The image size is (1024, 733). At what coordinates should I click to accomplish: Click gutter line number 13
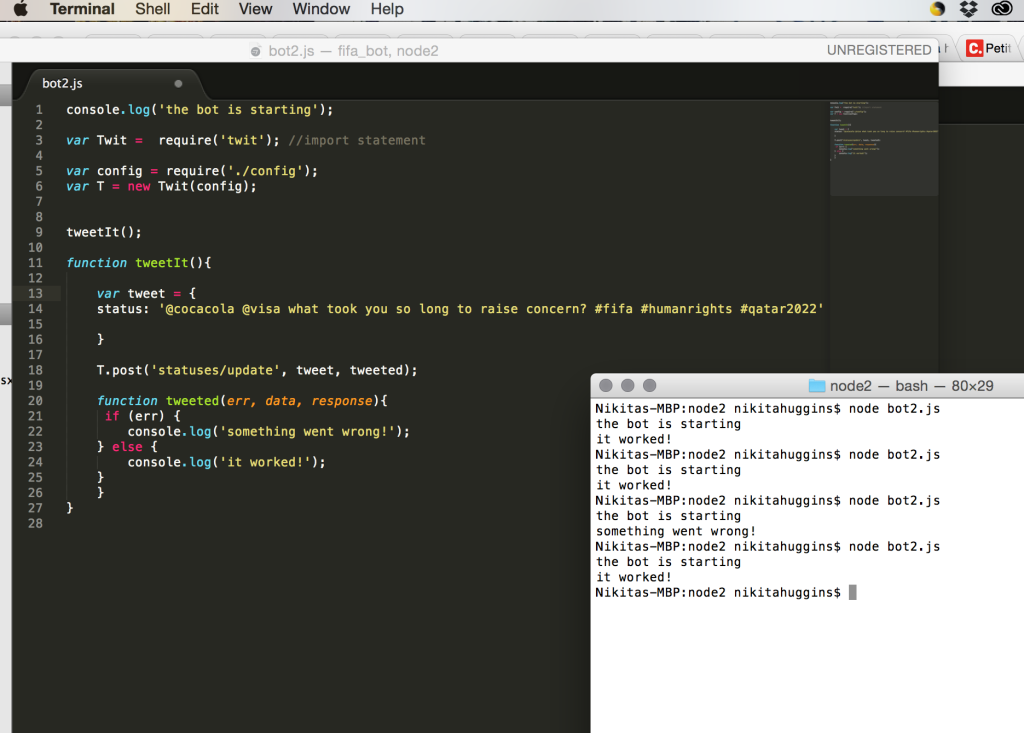[x=35, y=294]
